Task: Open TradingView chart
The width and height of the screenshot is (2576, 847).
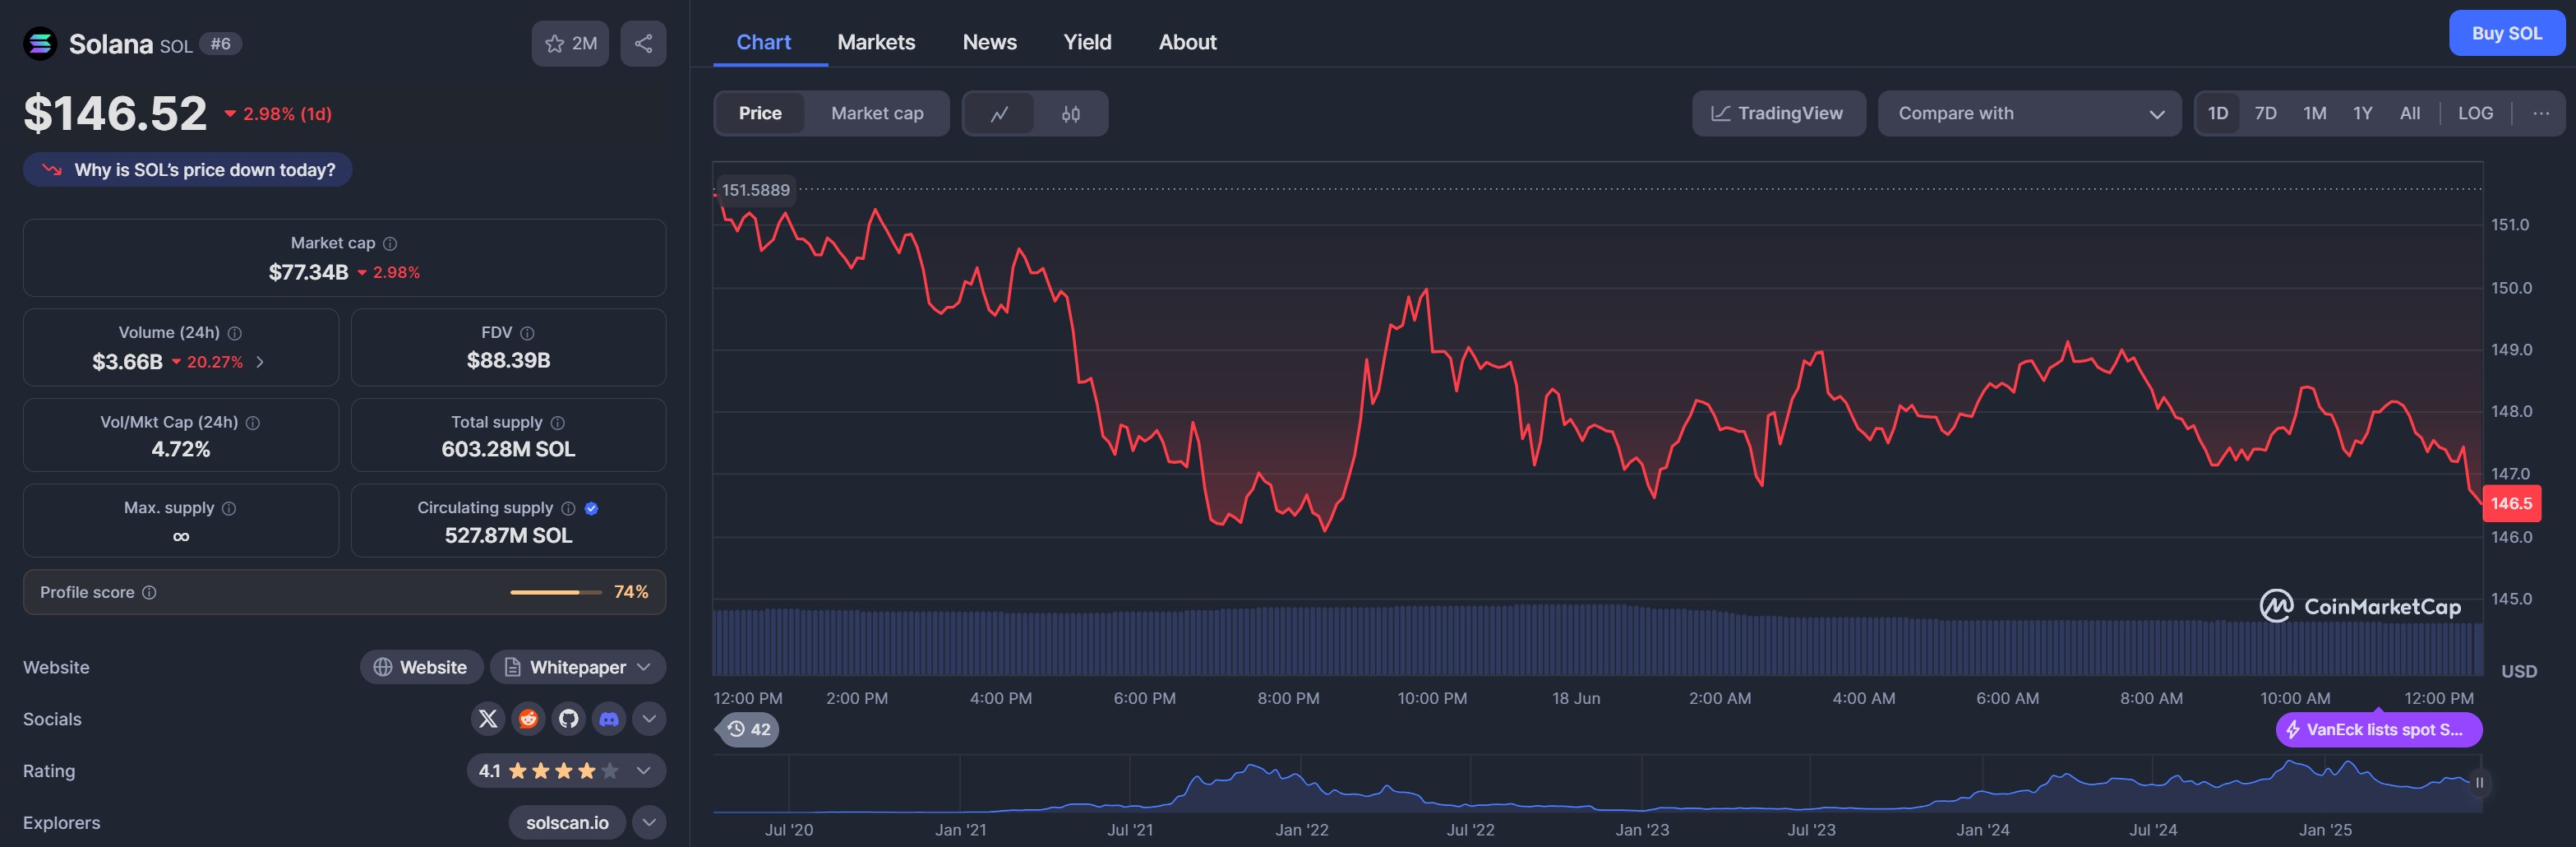Action: [1778, 114]
